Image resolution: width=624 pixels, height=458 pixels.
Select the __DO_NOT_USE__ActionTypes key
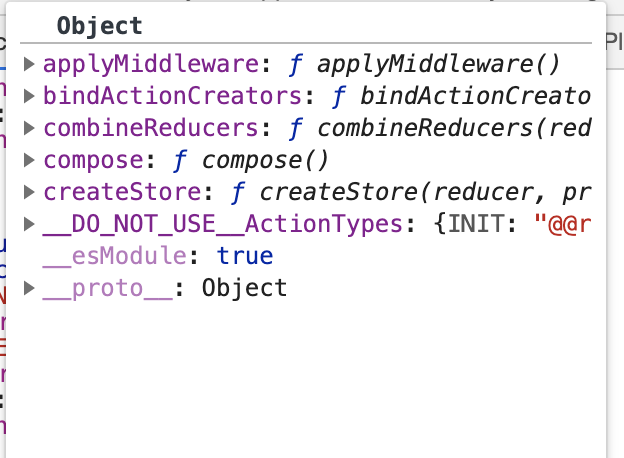click(223, 224)
